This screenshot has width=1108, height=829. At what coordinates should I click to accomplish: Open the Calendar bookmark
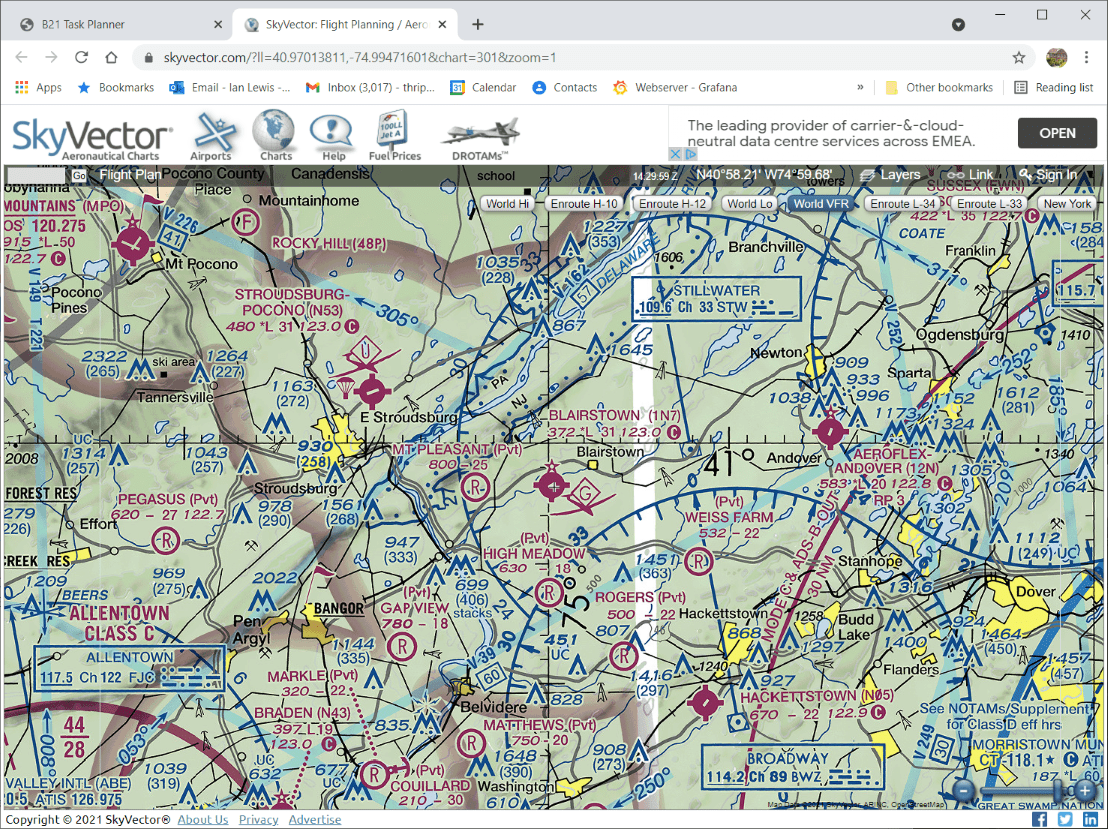pyautogui.click(x=483, y=87)
